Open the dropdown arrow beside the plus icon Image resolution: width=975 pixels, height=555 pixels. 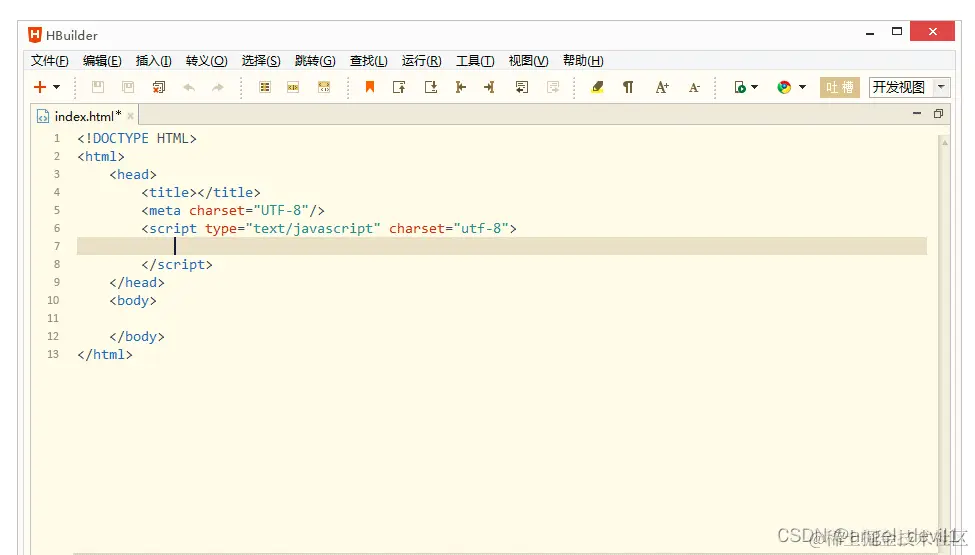57,87
